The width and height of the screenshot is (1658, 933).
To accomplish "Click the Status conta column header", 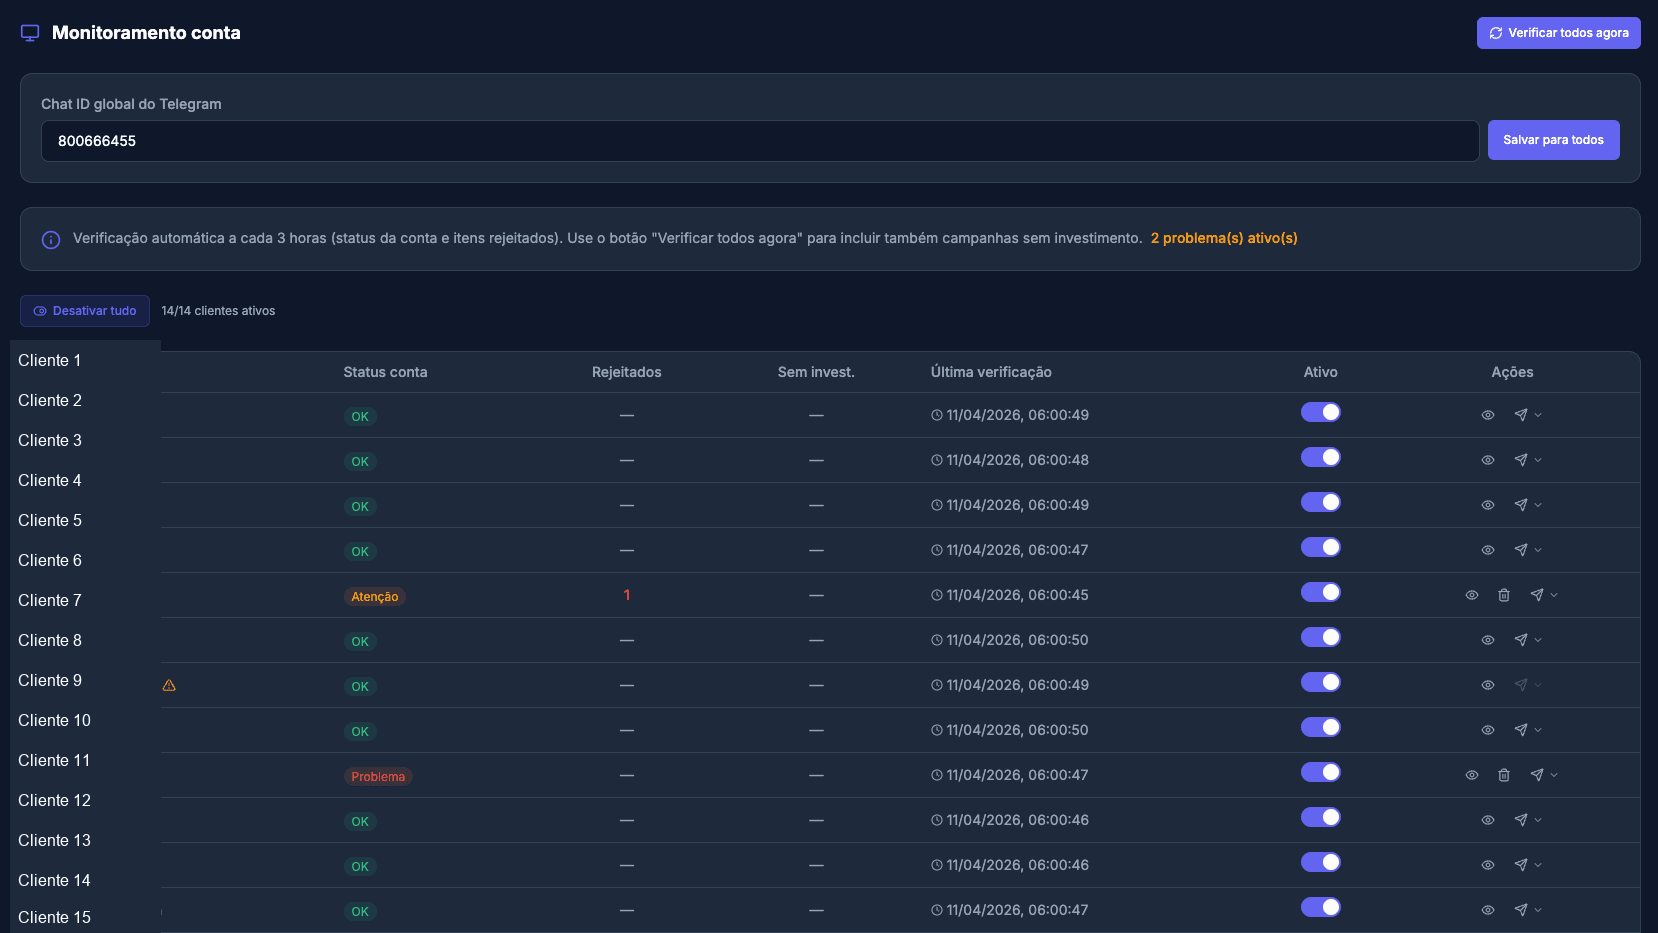I will click(385, 372).
